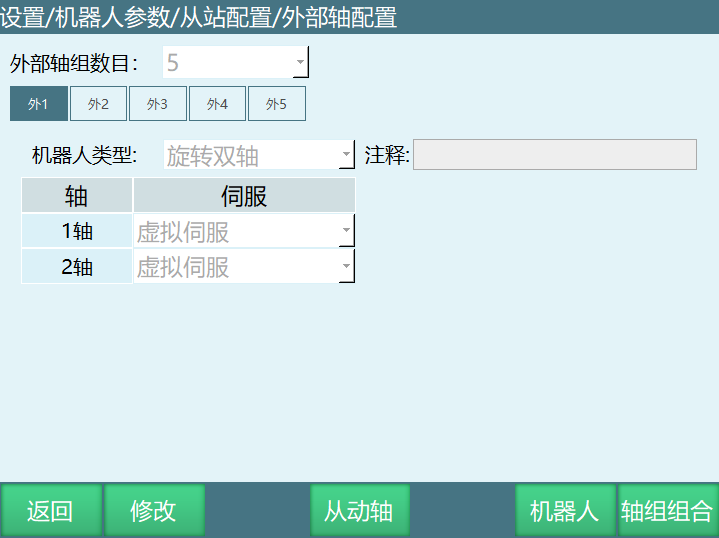Select the 1轴 row label cell
The image size is (719, 538).
point(77,231)
